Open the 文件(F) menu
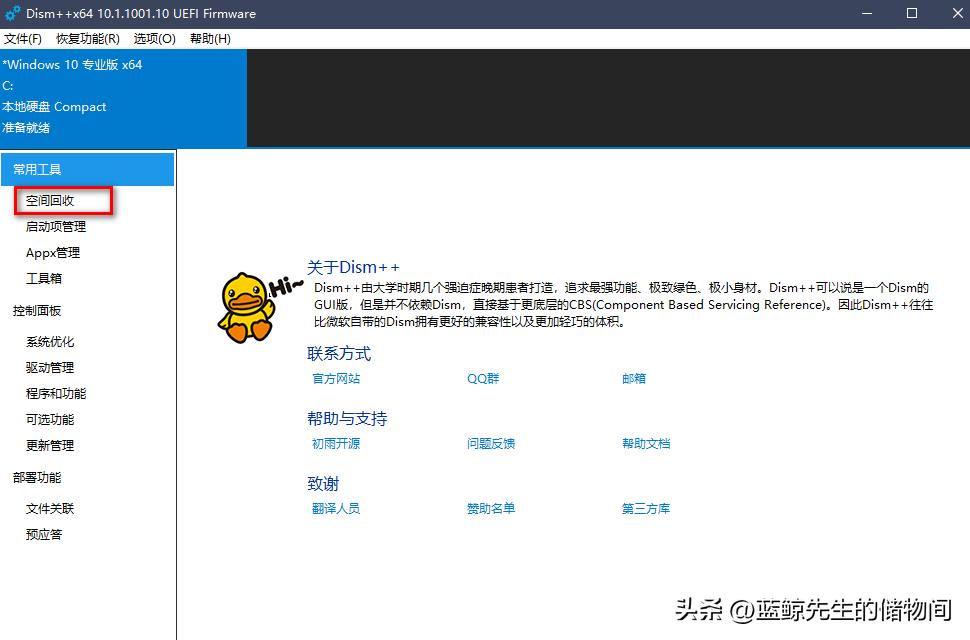Screen dimensions: 970x640 [23, 38]
